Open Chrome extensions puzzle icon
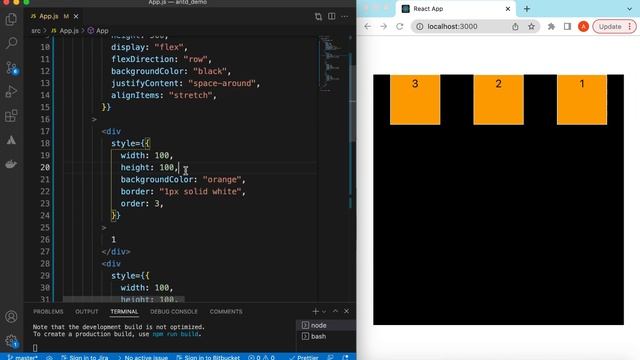The height and width of the screenshot is (360, 640). (551, 27)
